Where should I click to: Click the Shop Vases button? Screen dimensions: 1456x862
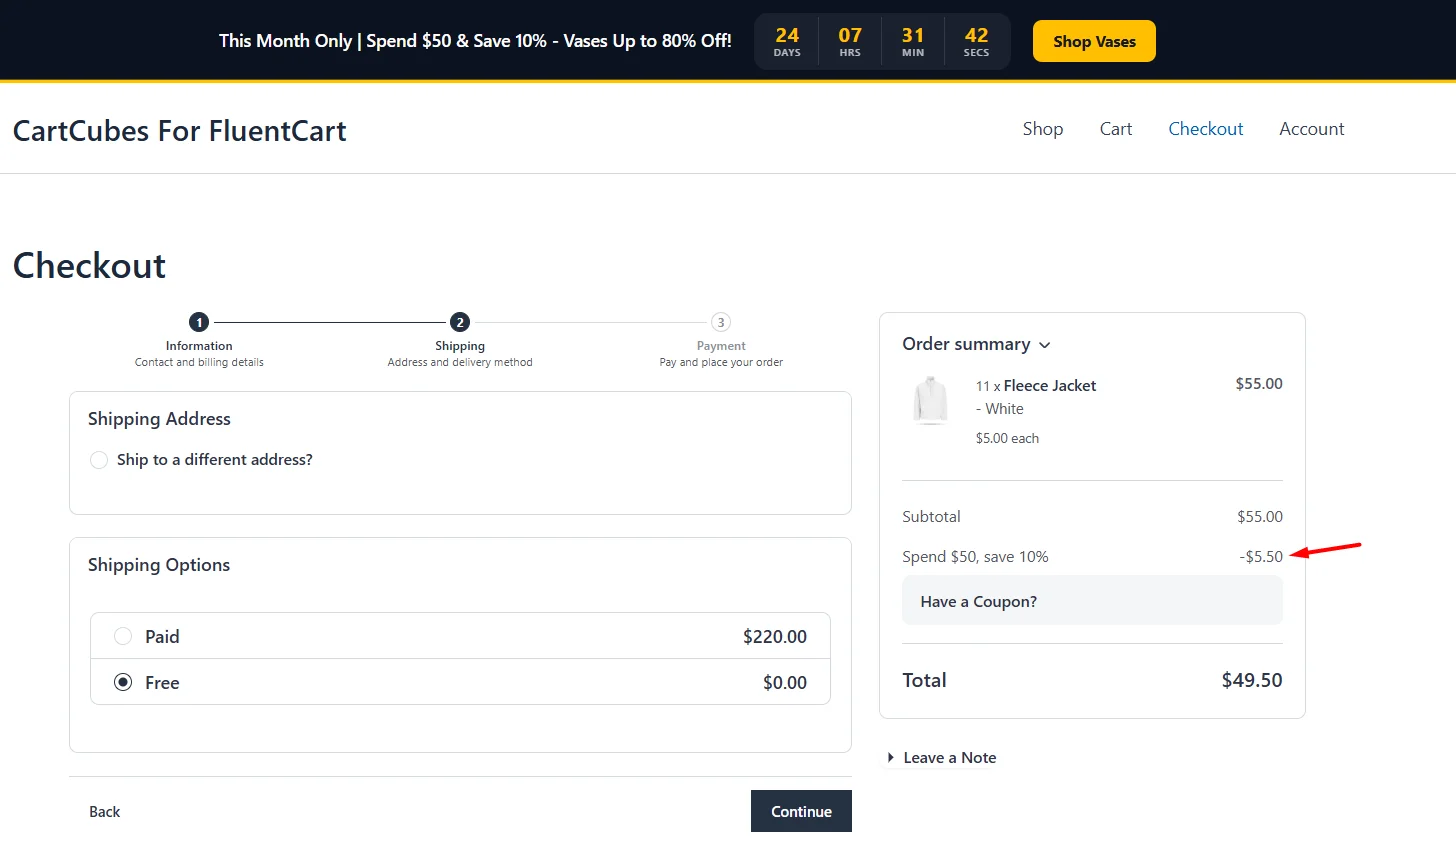pos(1094,41)
